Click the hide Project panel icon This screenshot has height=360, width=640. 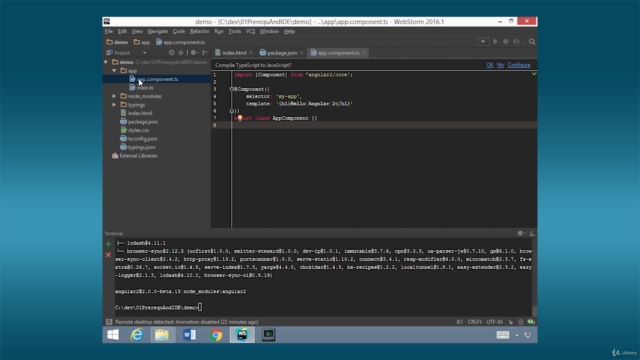(x=205, y=53)
